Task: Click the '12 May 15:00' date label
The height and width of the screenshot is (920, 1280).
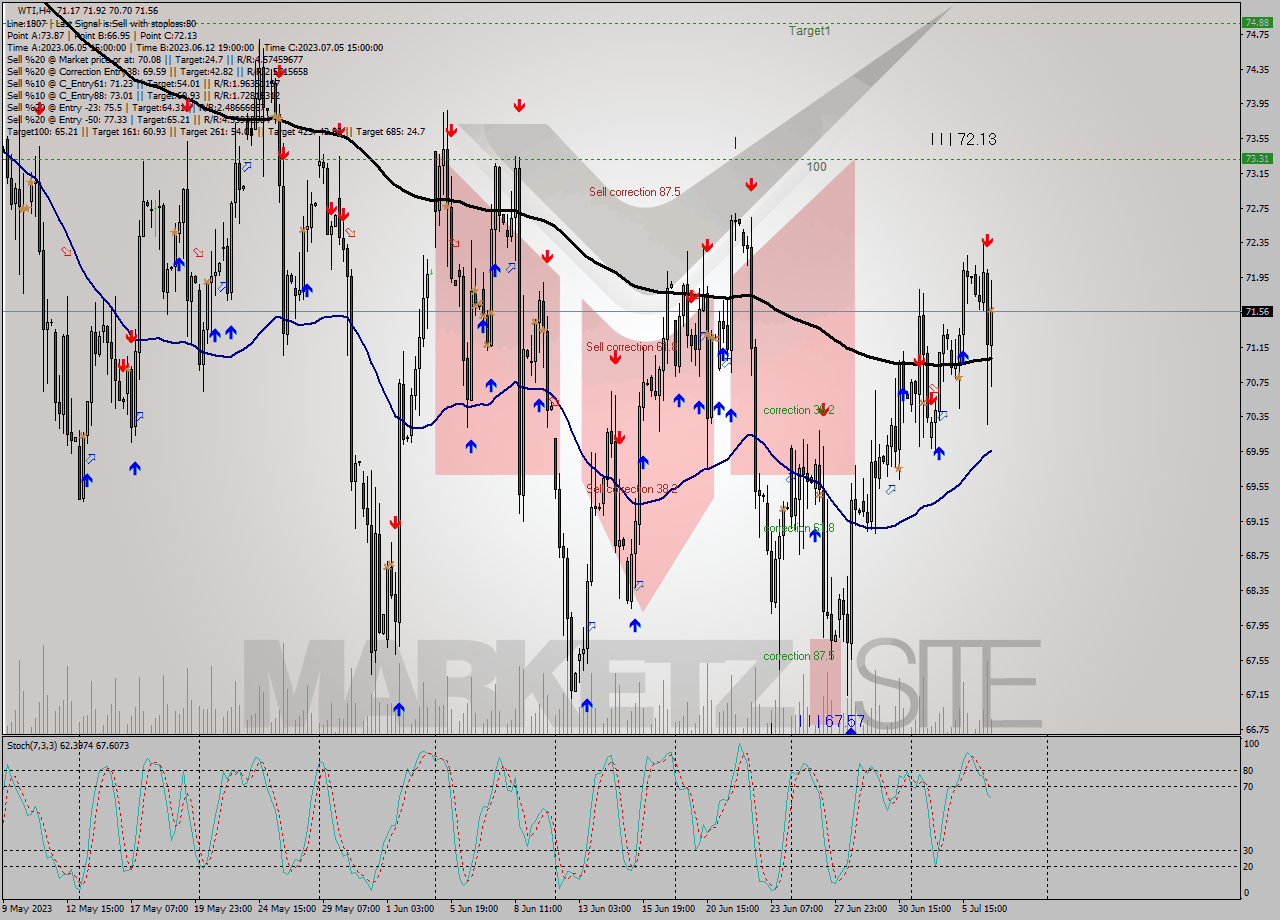Action: [96, 908]
